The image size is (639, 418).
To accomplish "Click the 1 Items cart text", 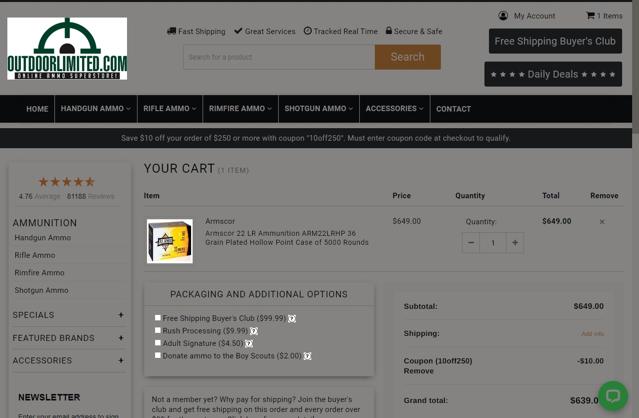I will [x=610, y=16].
